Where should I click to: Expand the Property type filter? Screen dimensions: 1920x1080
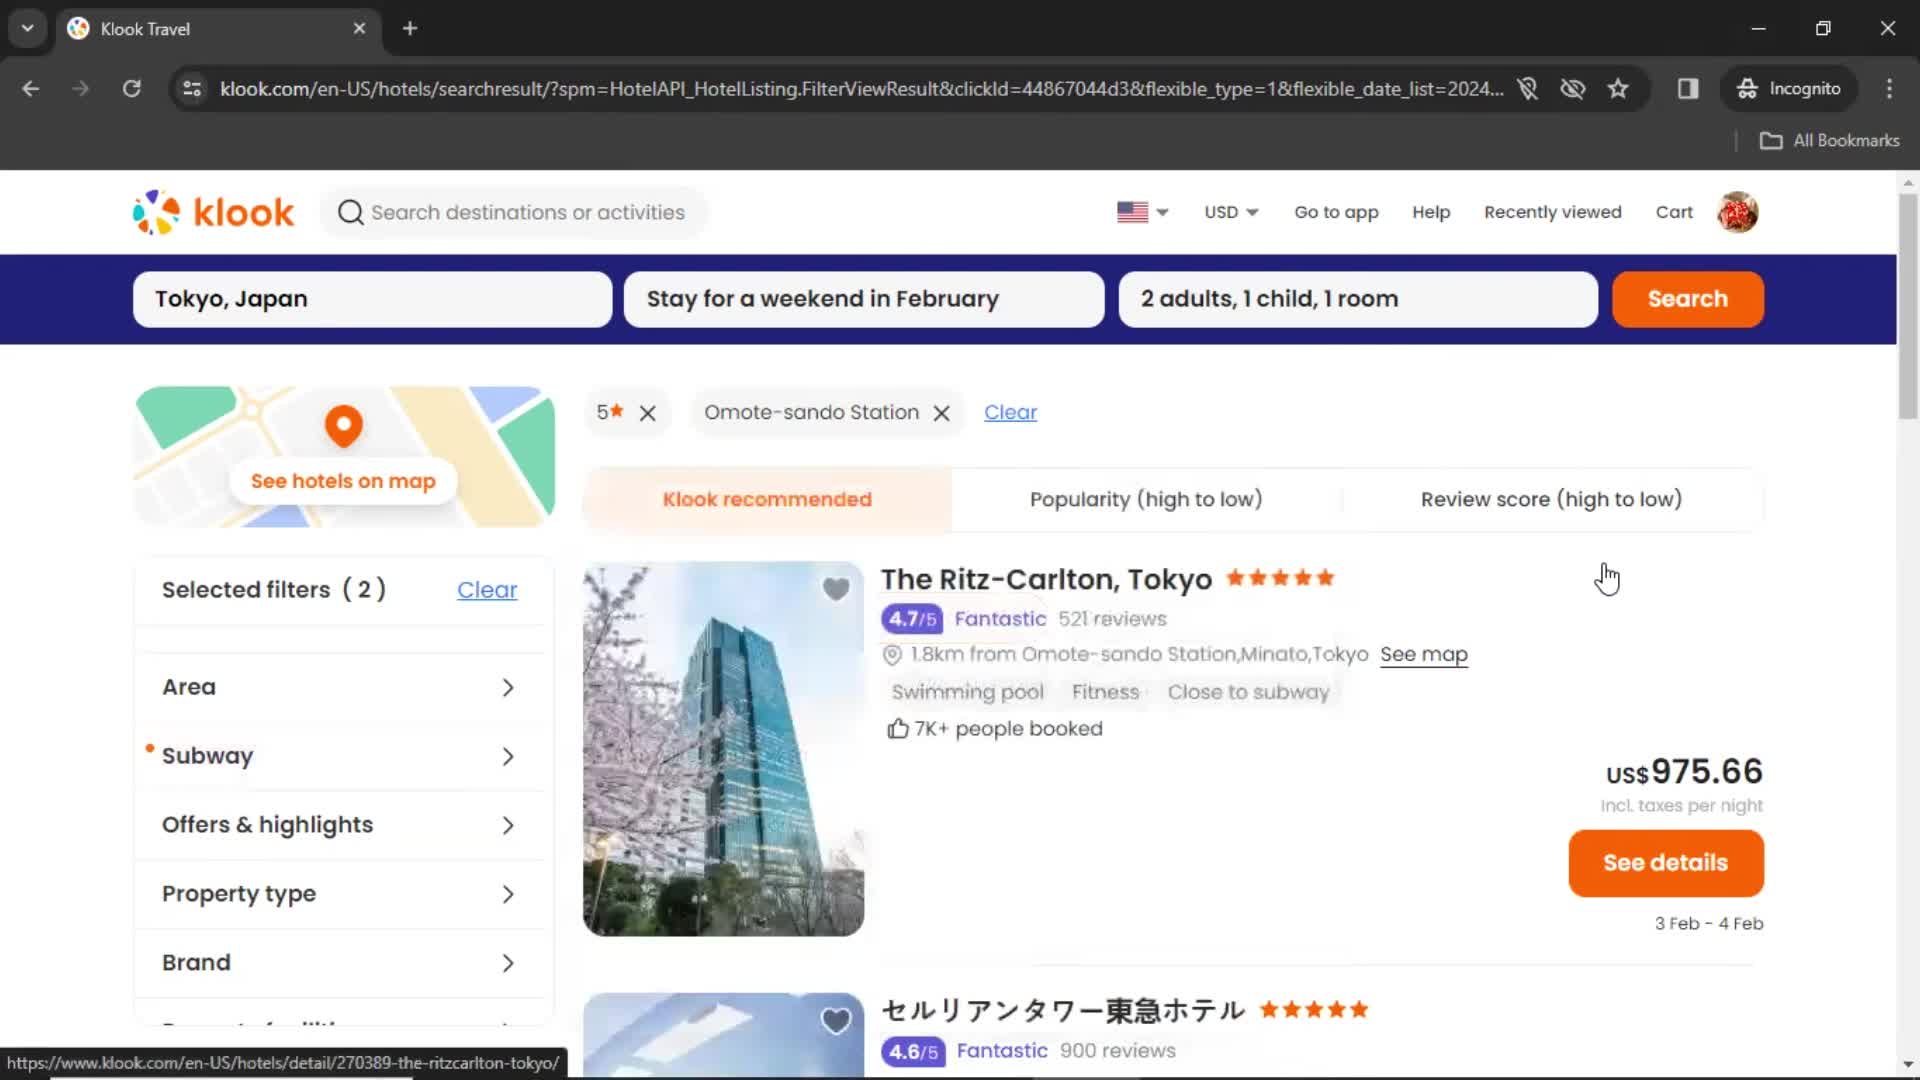340,895
